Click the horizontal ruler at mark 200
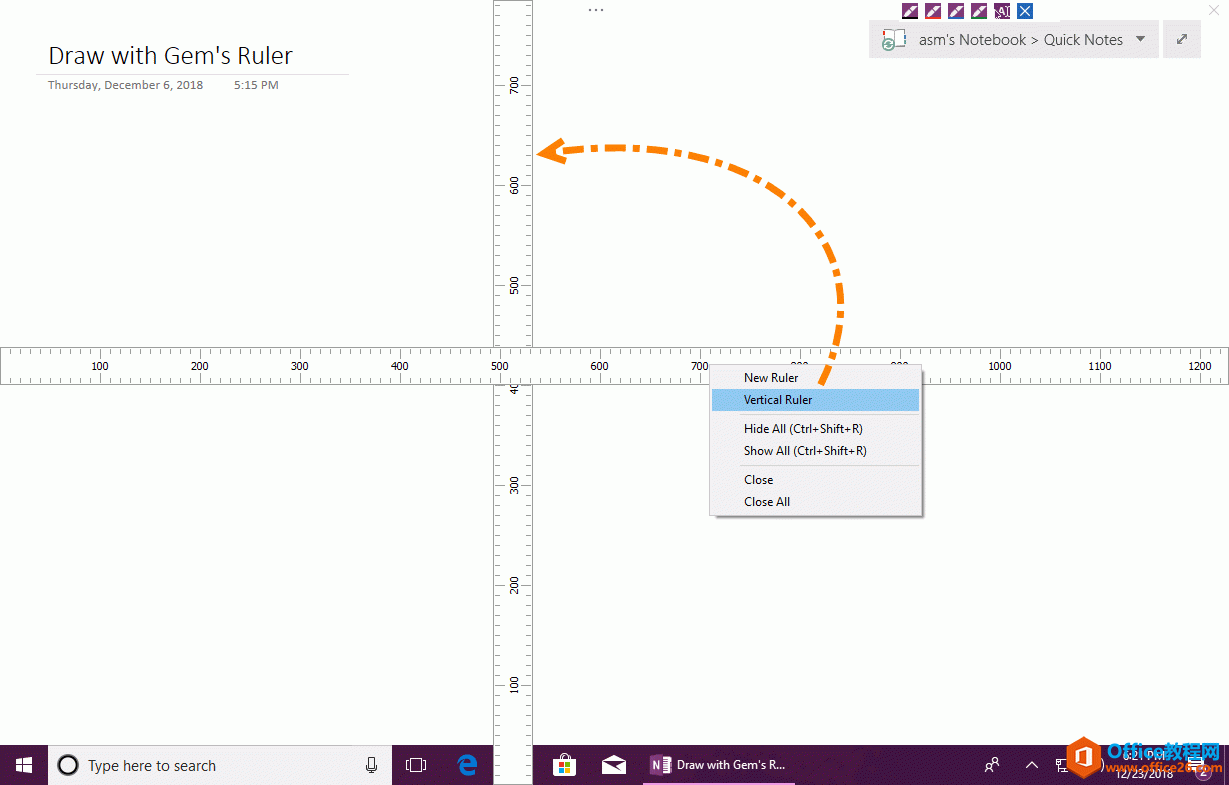 coord(200,366)
